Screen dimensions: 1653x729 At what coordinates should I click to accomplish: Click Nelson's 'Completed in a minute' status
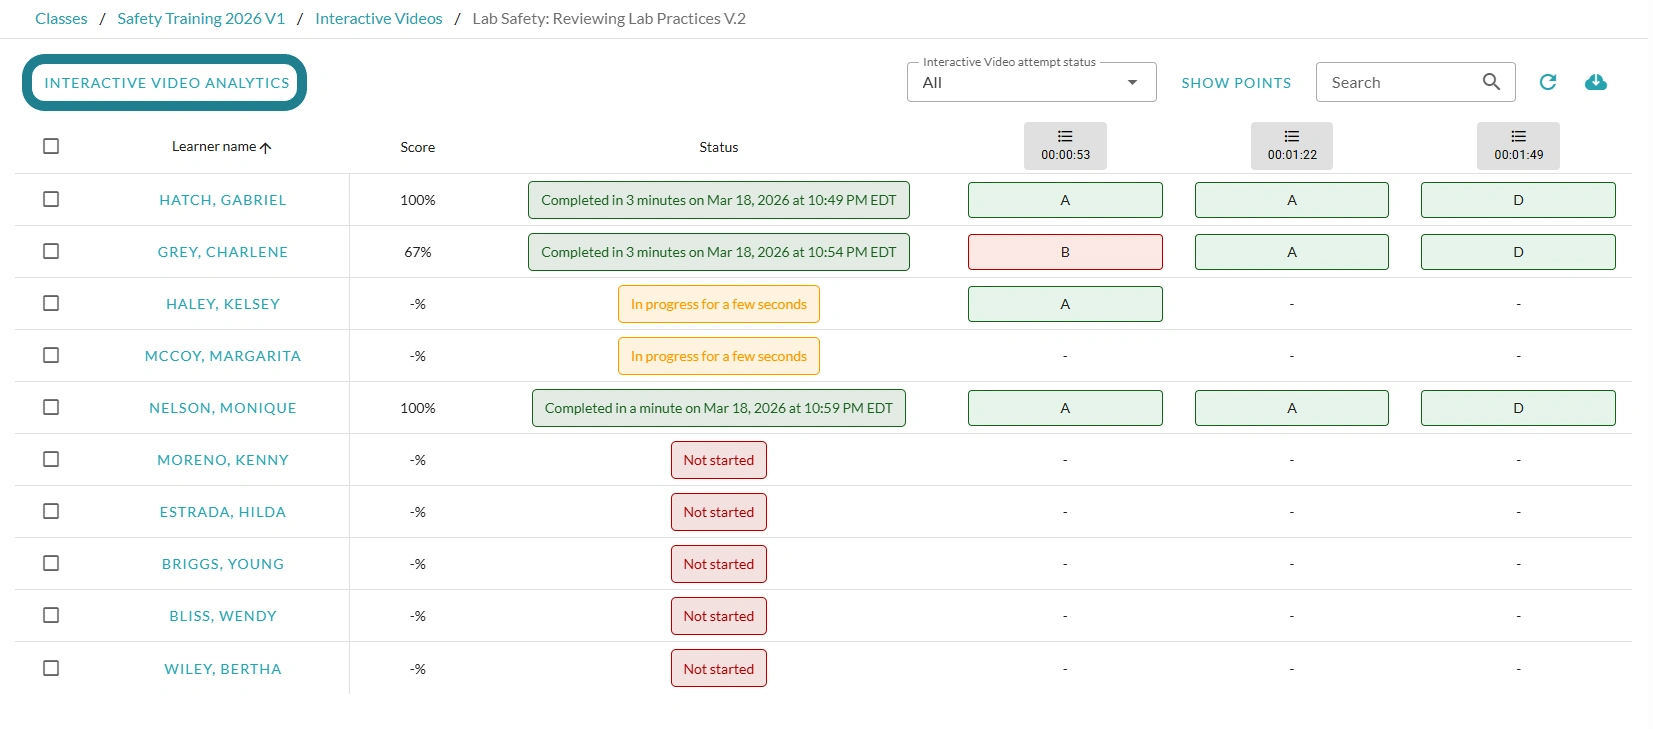[x=719, y=408]
